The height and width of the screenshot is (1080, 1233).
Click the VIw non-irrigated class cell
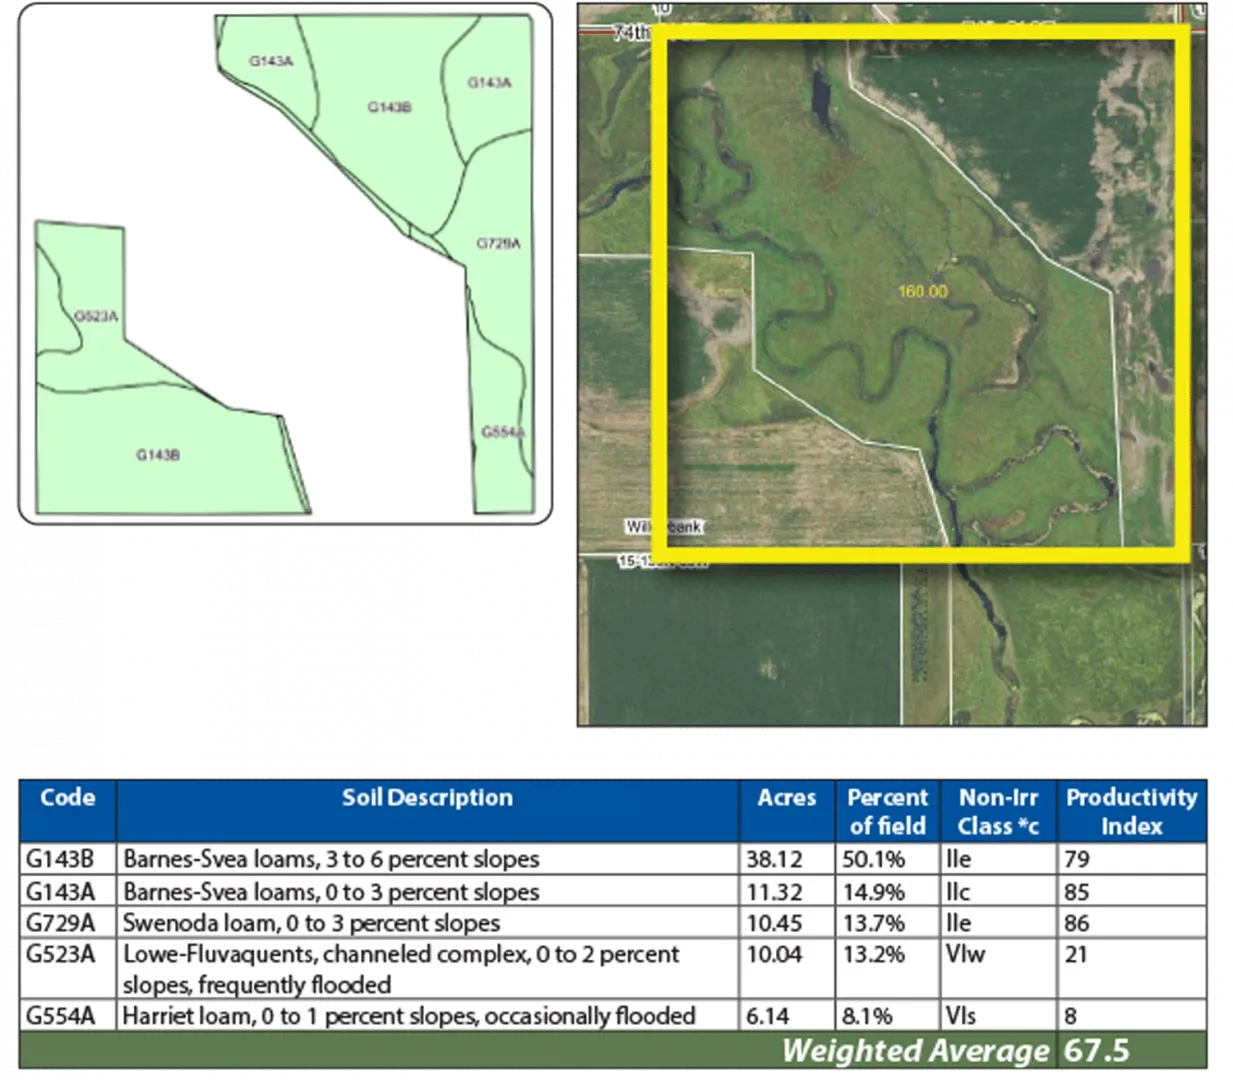965,954
